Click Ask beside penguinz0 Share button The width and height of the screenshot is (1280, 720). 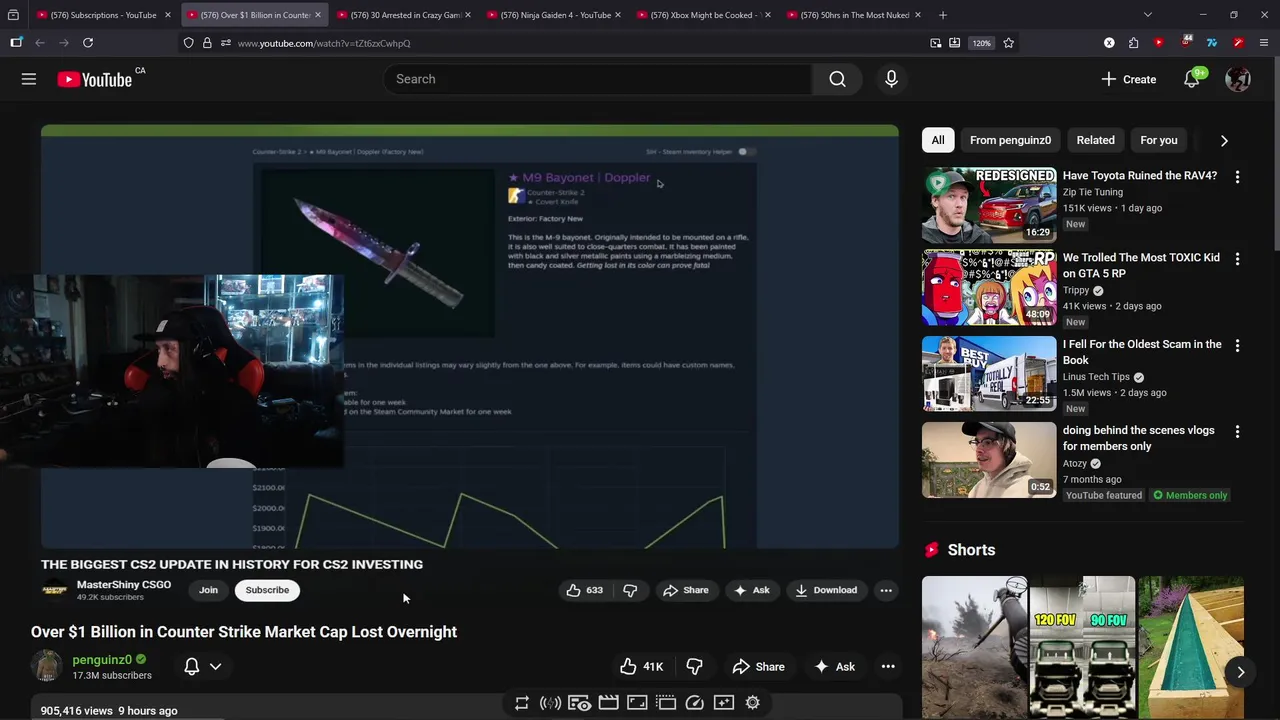(x=833, y=666)
